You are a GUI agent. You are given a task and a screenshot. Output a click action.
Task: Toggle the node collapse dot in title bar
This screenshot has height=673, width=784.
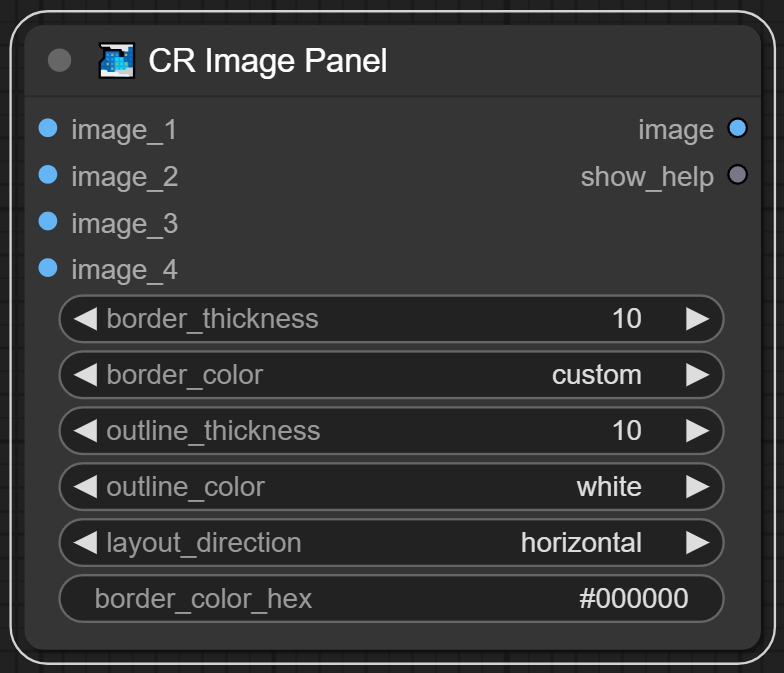coord(60,61)
